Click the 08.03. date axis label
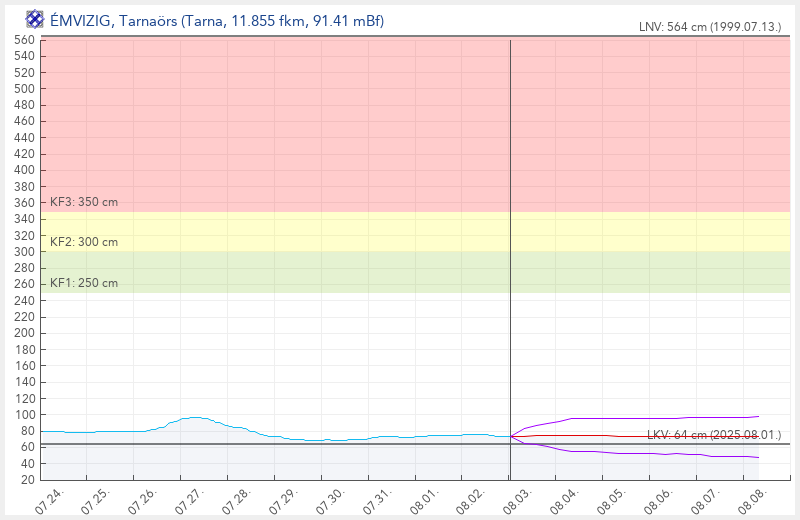800x520 pixels. click(518, 501)
